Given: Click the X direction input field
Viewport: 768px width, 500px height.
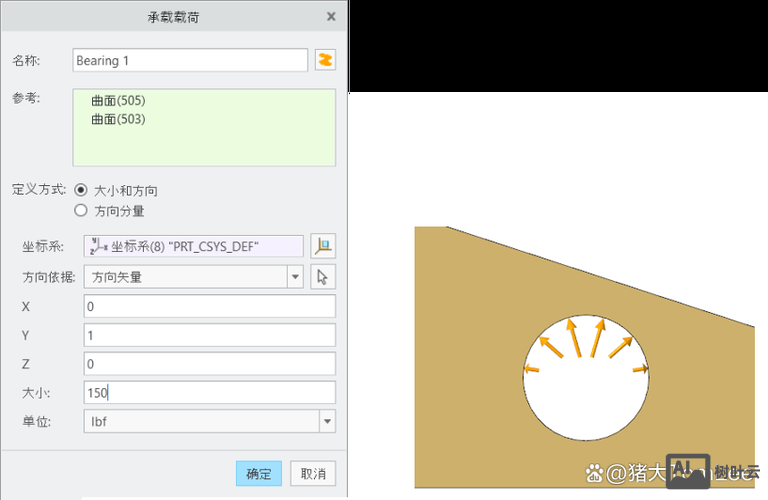Looking at the screenshot, I should pyautogui.click(x=209, y=306).
